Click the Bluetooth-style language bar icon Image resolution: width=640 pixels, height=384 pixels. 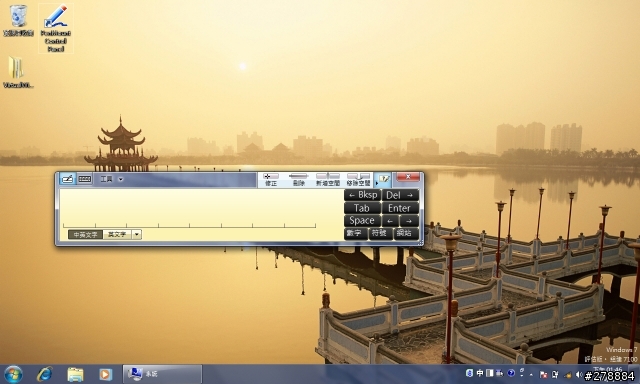469,373
